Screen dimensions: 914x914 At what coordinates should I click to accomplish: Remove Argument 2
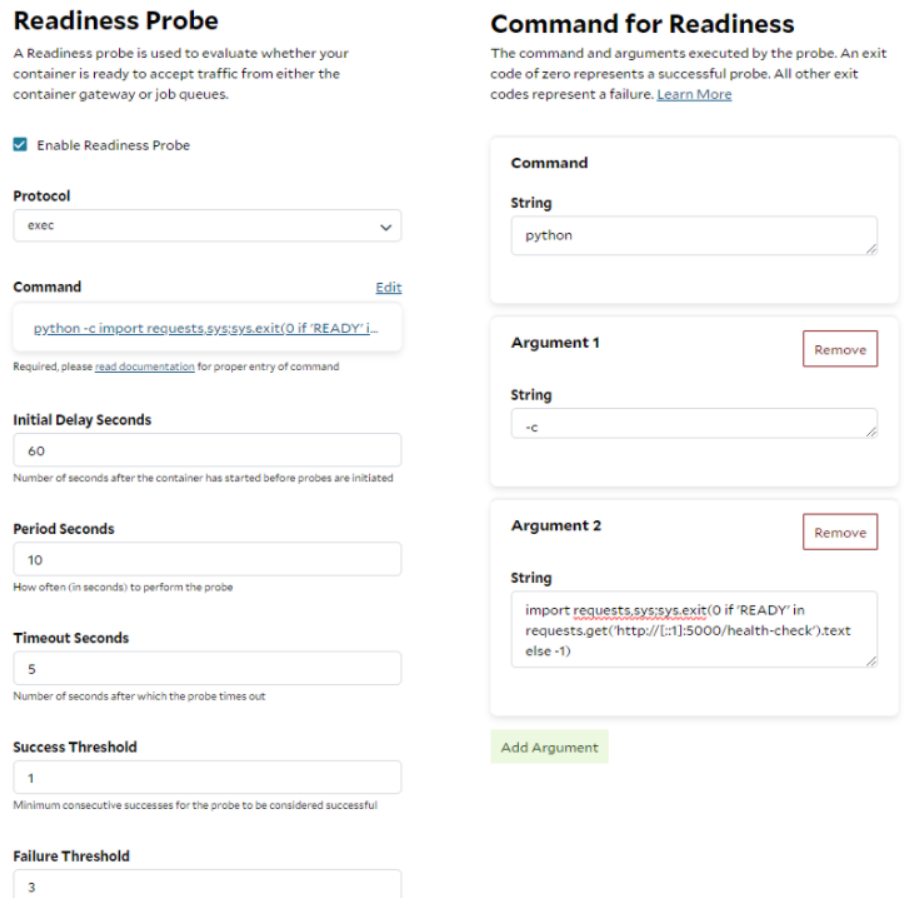pos(840,532)
